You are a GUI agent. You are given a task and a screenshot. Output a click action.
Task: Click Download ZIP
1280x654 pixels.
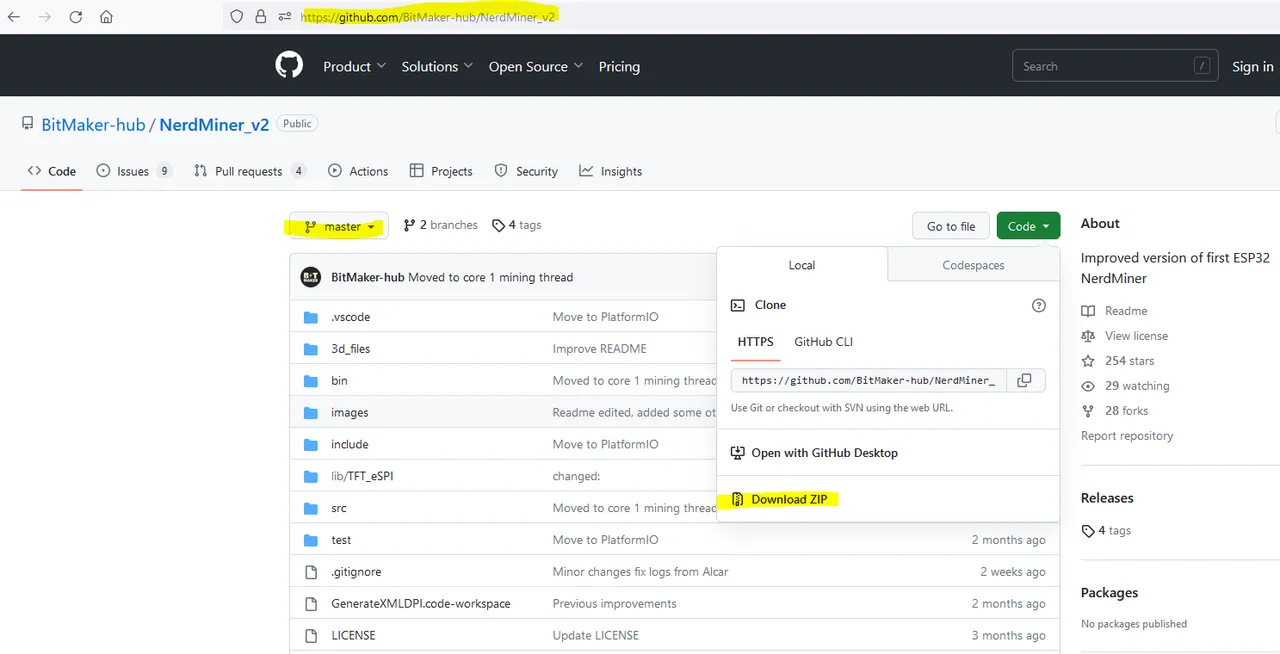click(x=789, y=499)
